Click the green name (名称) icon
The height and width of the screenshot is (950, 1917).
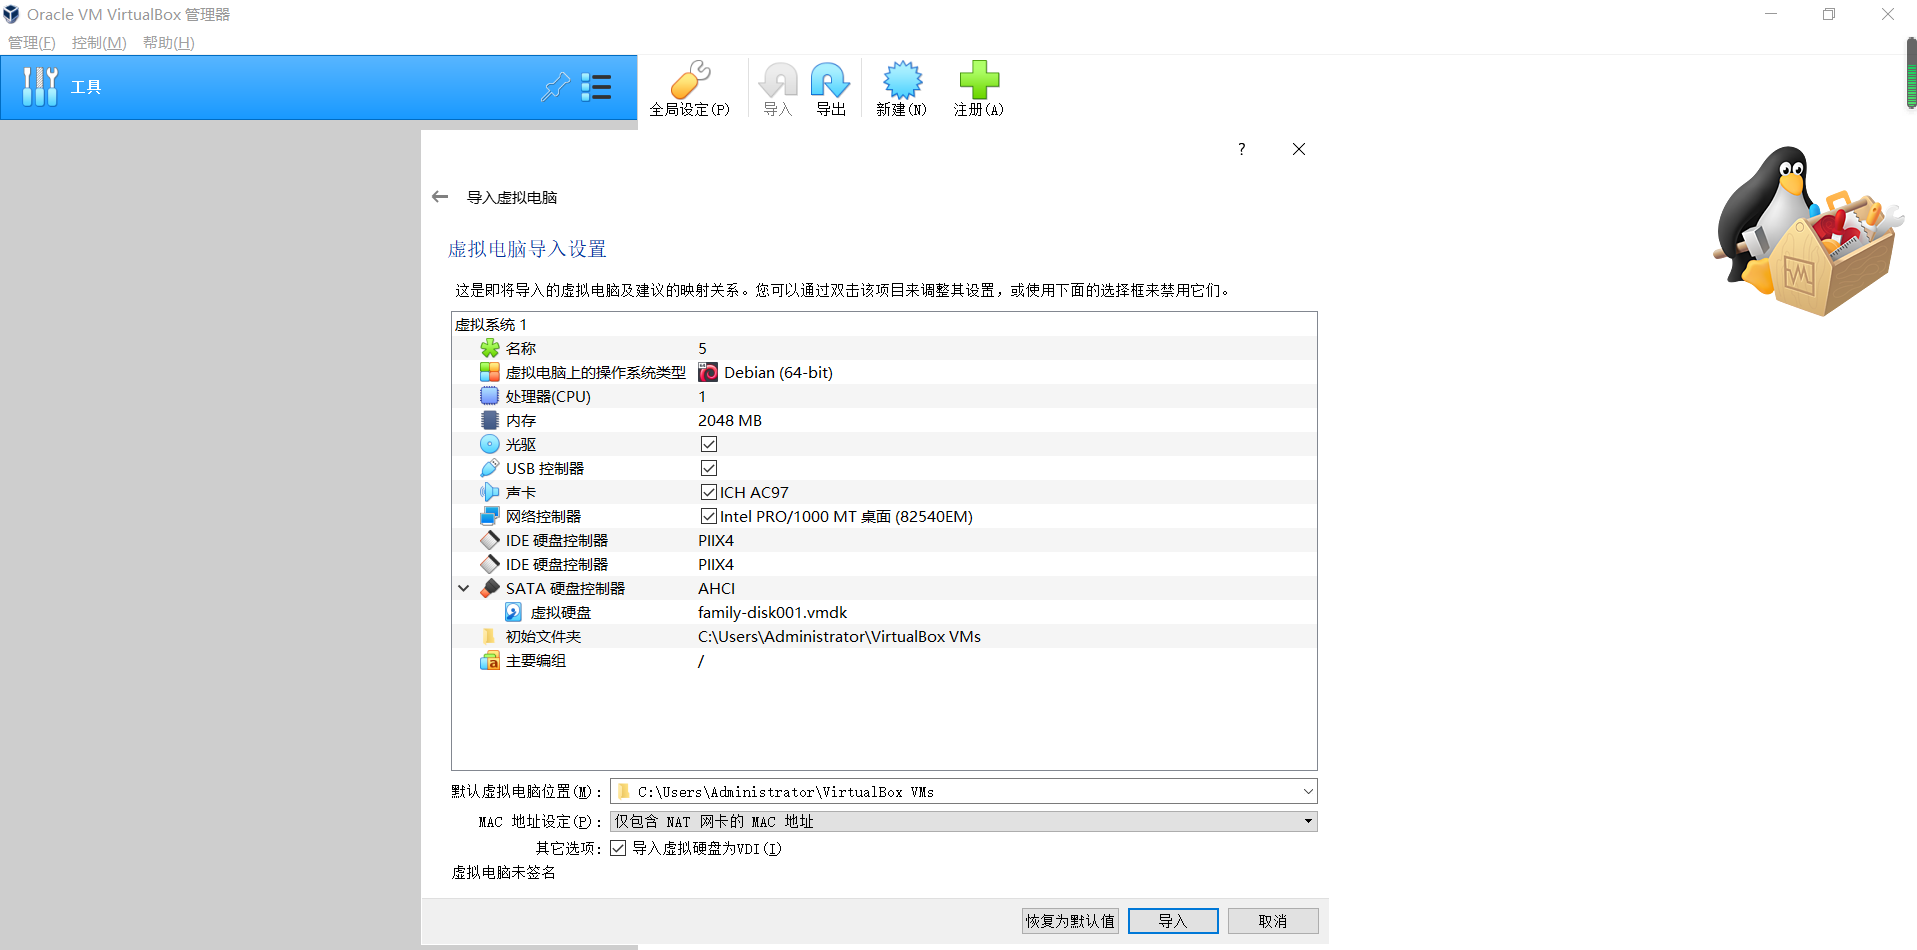click(x=490, y=348)
